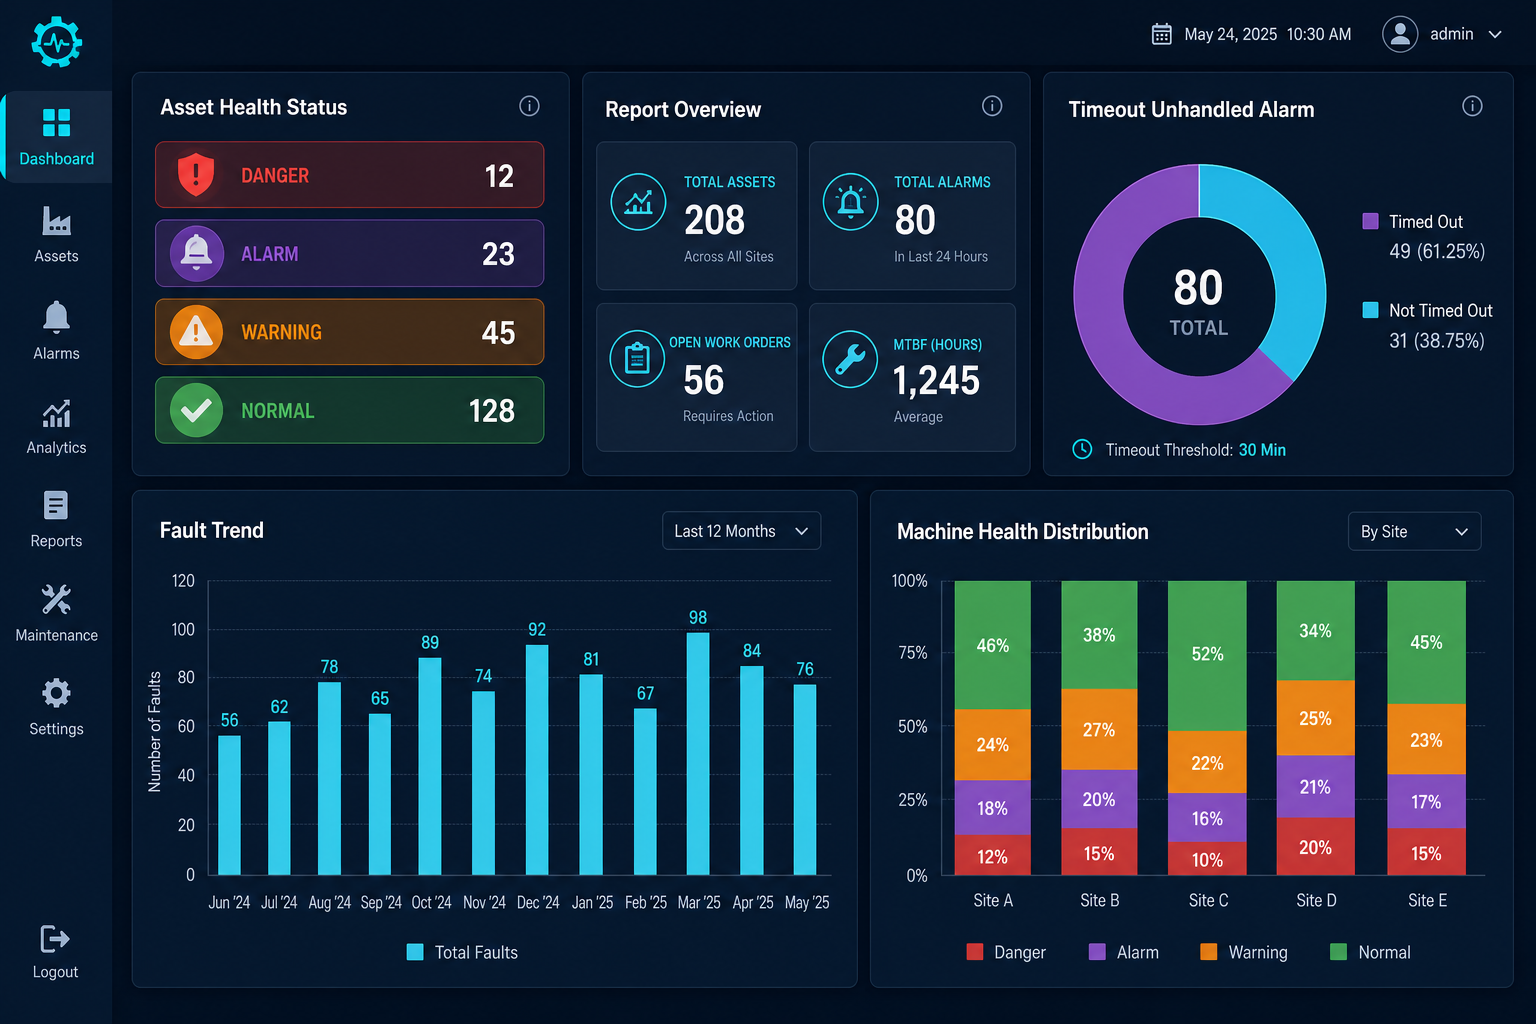Click the Jun '24 bar labeled 56
The width and height of the screenshot is (1536, 1024).
click(229, 805)
